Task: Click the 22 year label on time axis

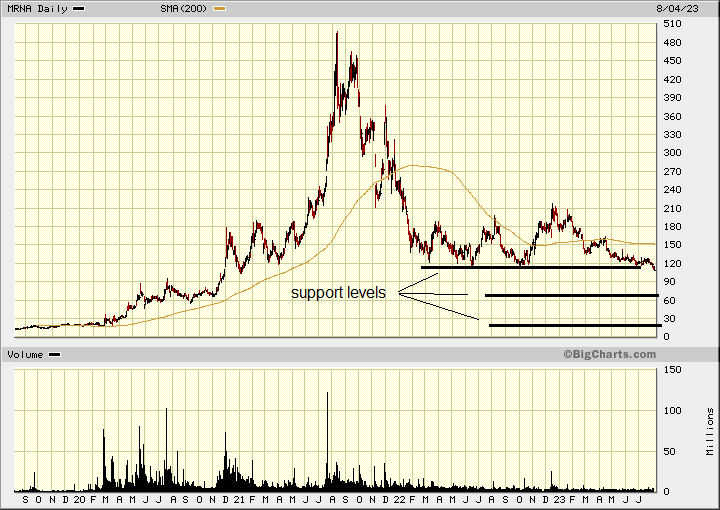Action: point(399,499)
